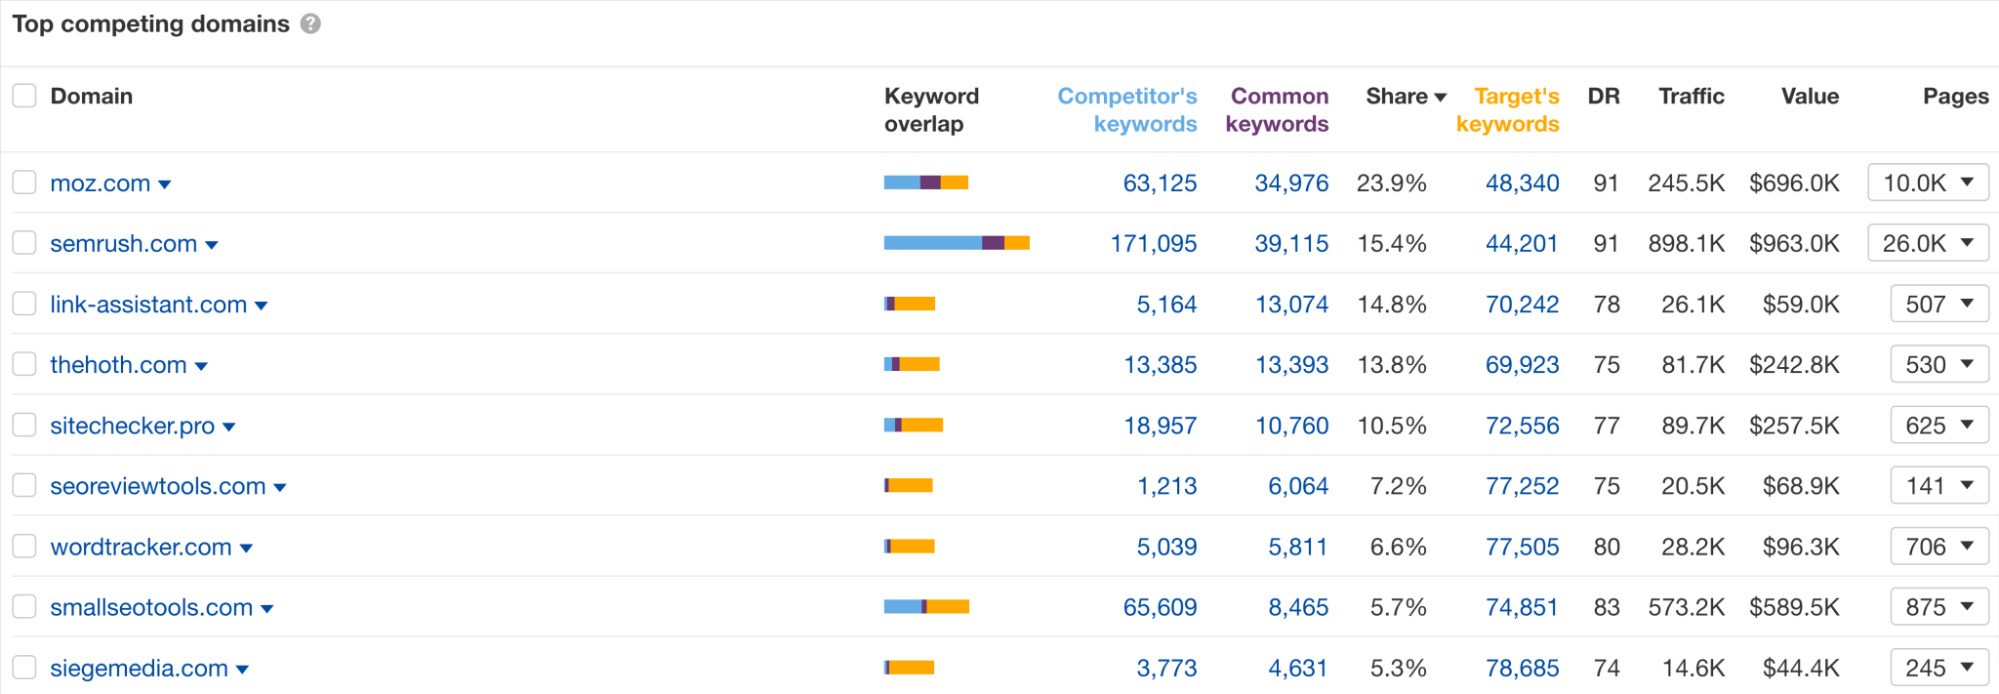Open competitor's keywords value 171,095

(x=1153, y=244)
